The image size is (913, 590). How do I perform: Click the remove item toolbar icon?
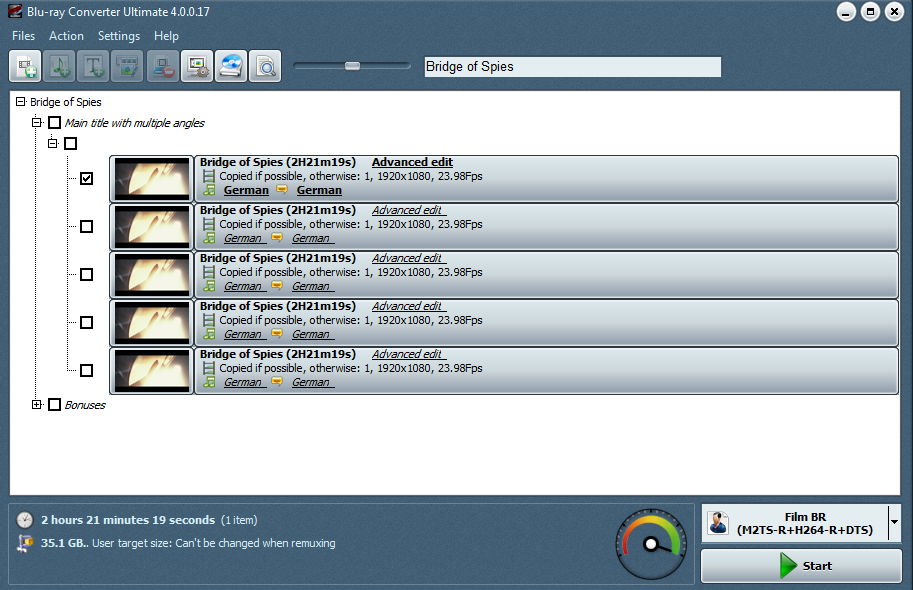tap(162, 66)
